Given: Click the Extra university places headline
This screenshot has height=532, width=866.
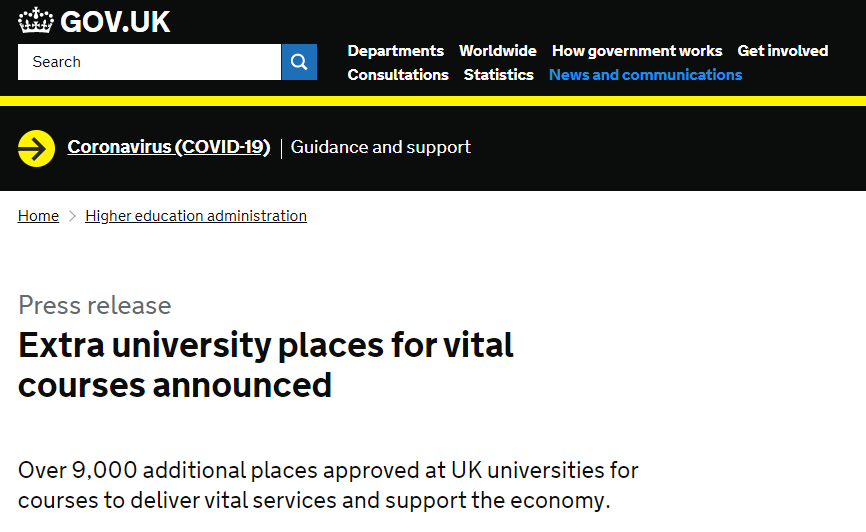Looking at the screenshot, I should pos(266,365).
